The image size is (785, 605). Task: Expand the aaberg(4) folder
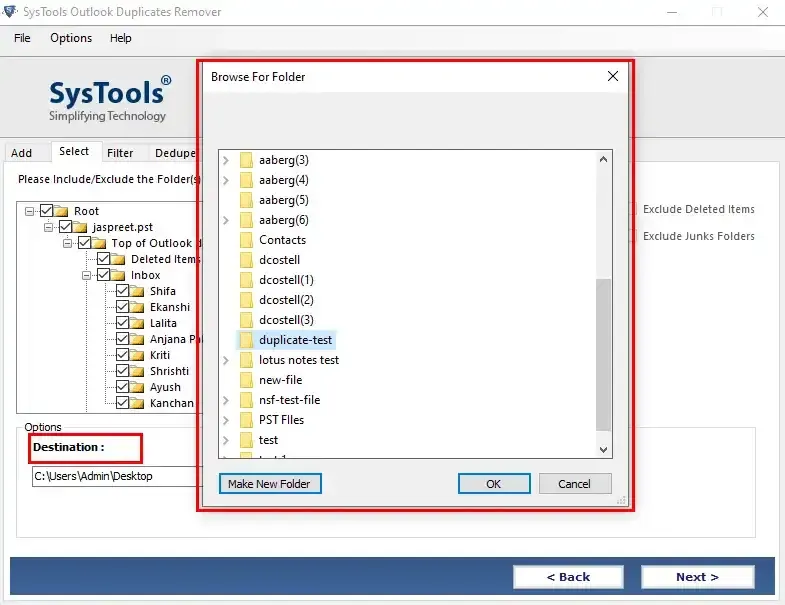[226, 180]
